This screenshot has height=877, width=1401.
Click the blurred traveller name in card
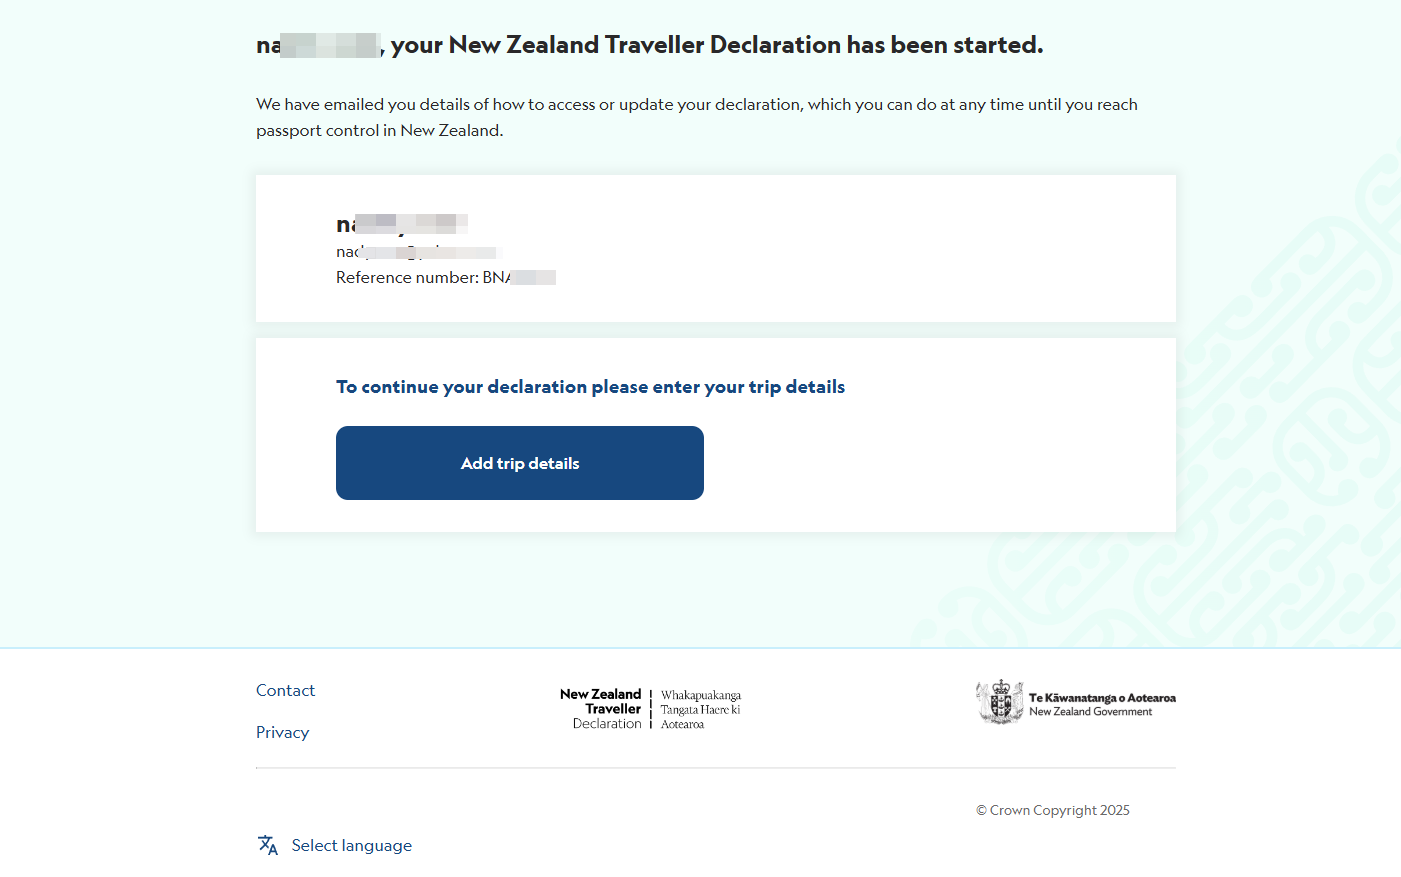click(402, 224)
